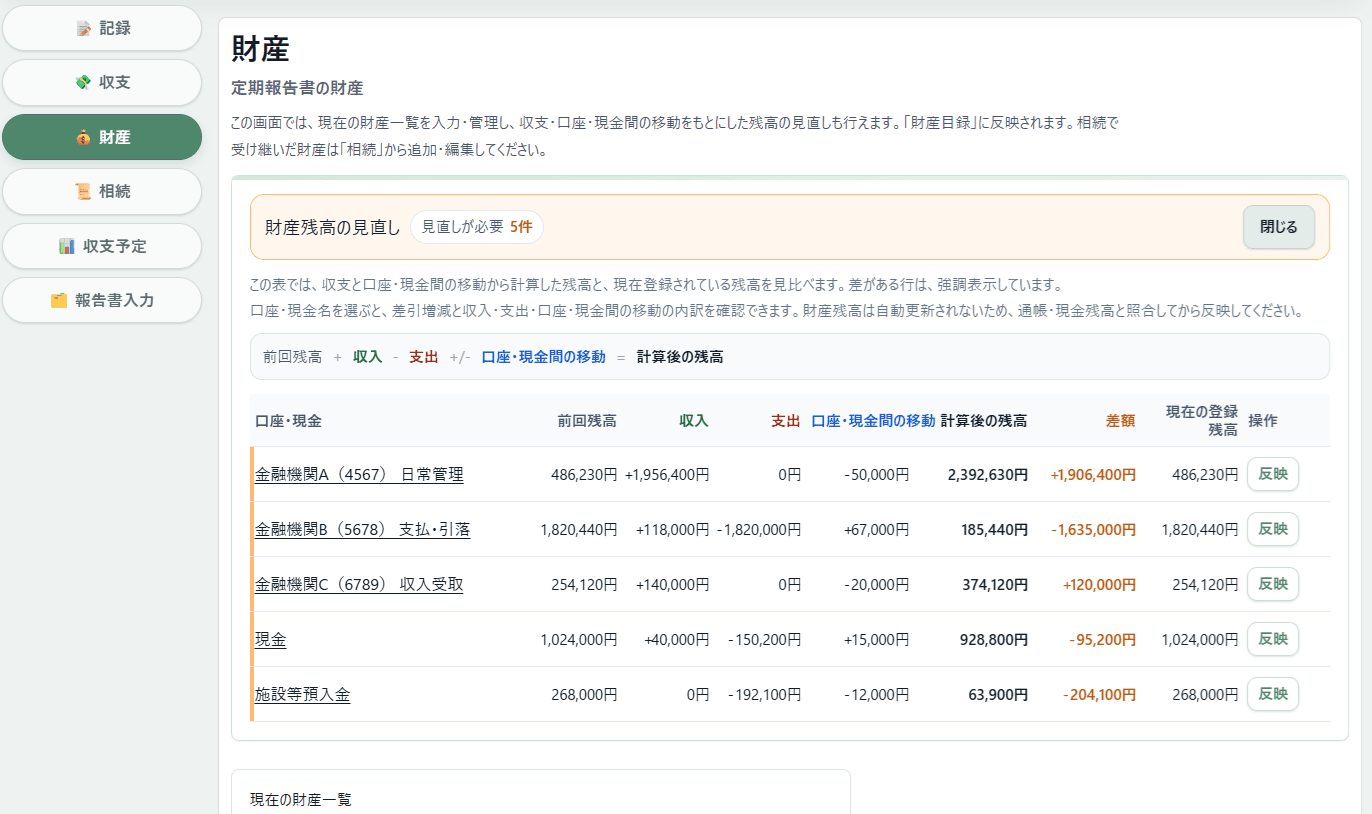Click the money bag icon beside 財産

pyautogui.click(x=84, y=138)
